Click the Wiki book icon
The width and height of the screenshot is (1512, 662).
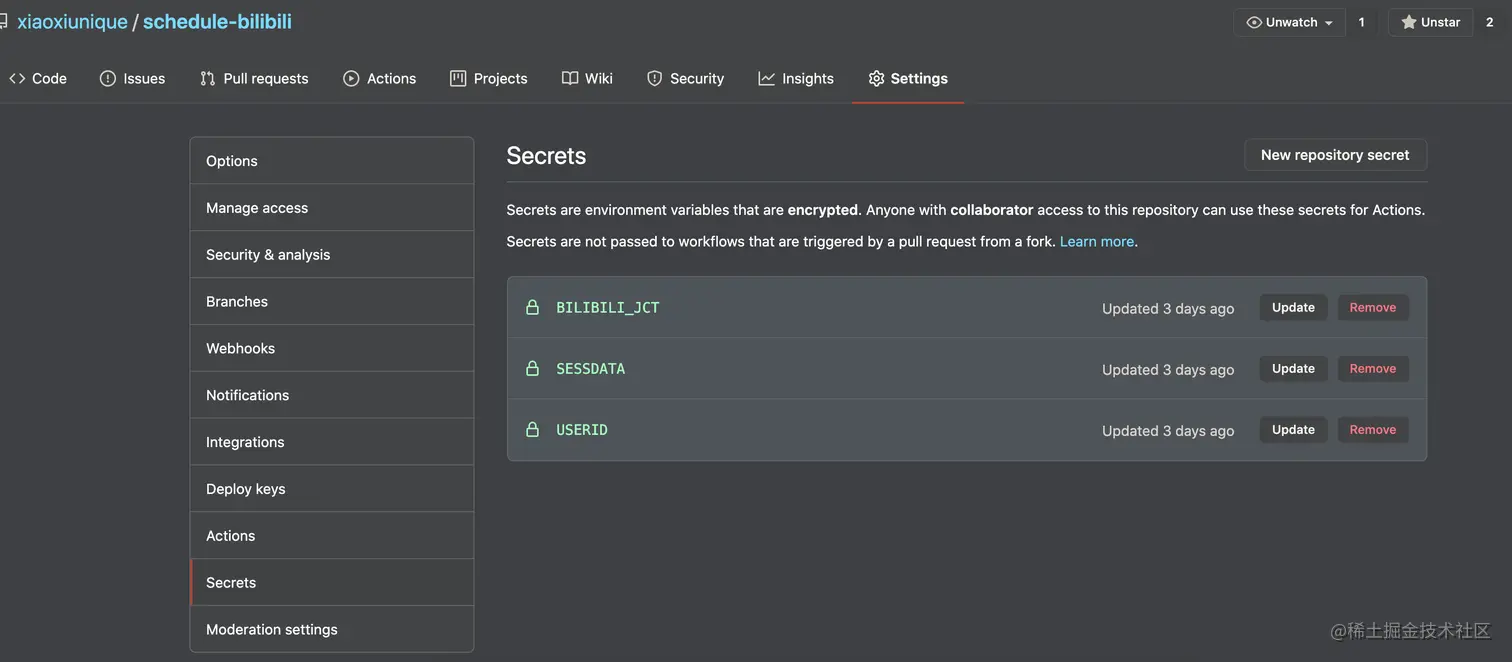[570, 78]
